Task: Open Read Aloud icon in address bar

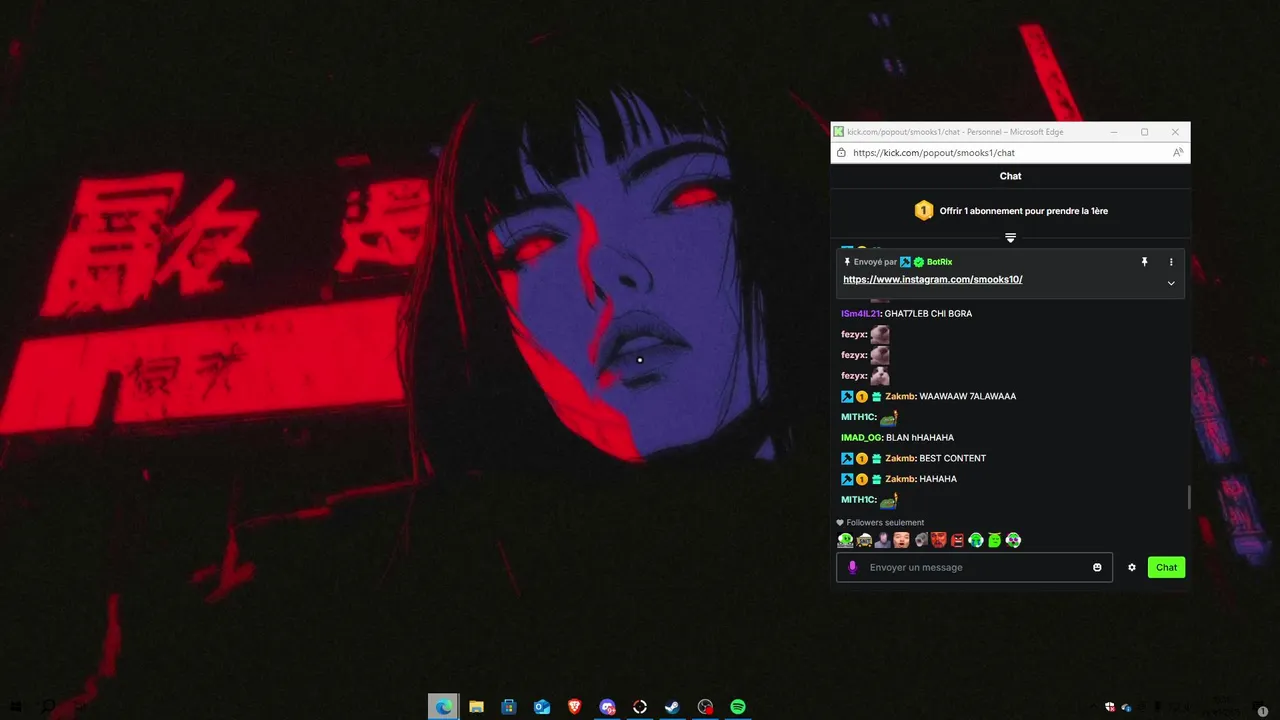Action: click(x=1177, y=153)
